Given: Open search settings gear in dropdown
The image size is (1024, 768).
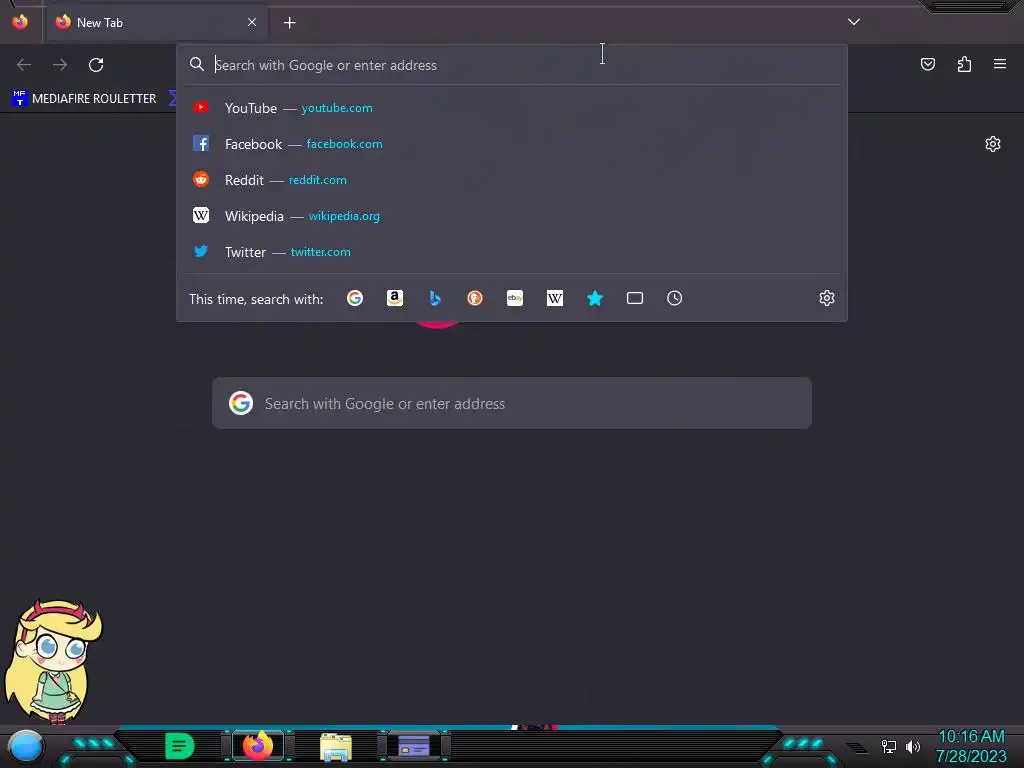Looking at the screenshot, I should 827,298.
